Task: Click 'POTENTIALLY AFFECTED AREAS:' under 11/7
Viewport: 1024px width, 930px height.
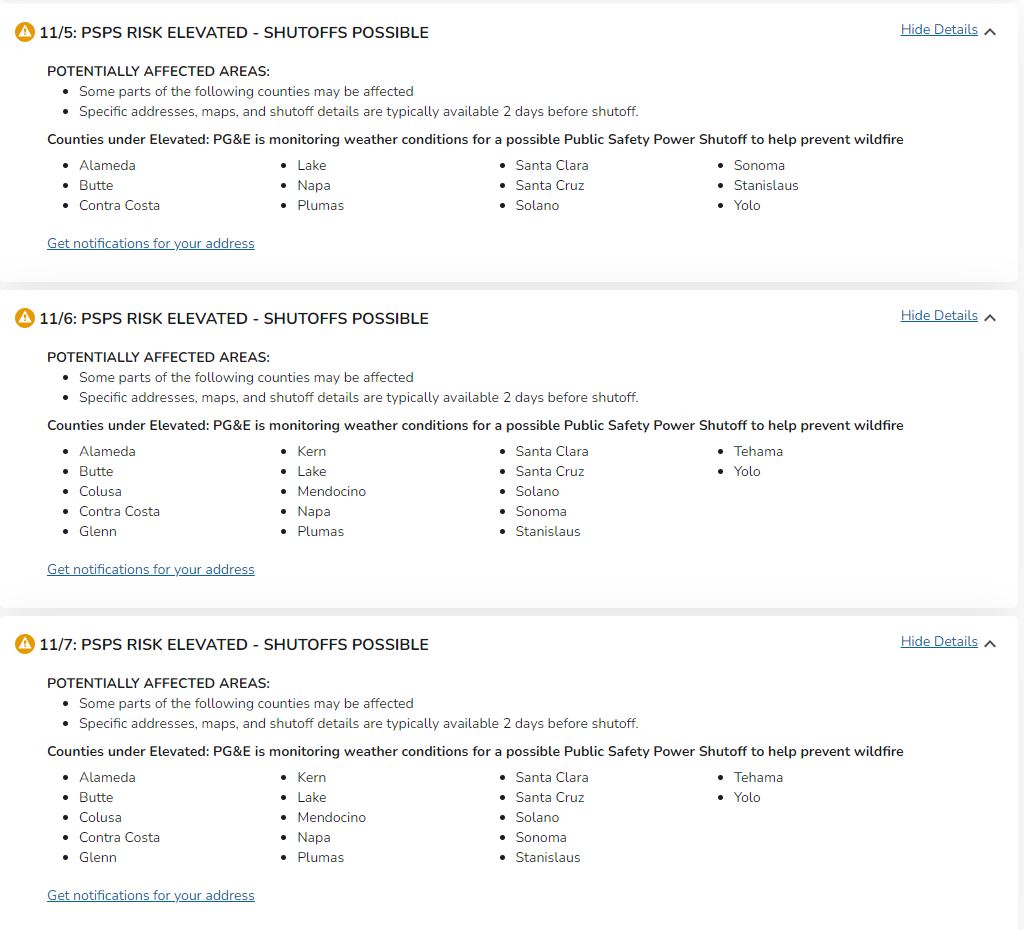Action: coord(158,683)
